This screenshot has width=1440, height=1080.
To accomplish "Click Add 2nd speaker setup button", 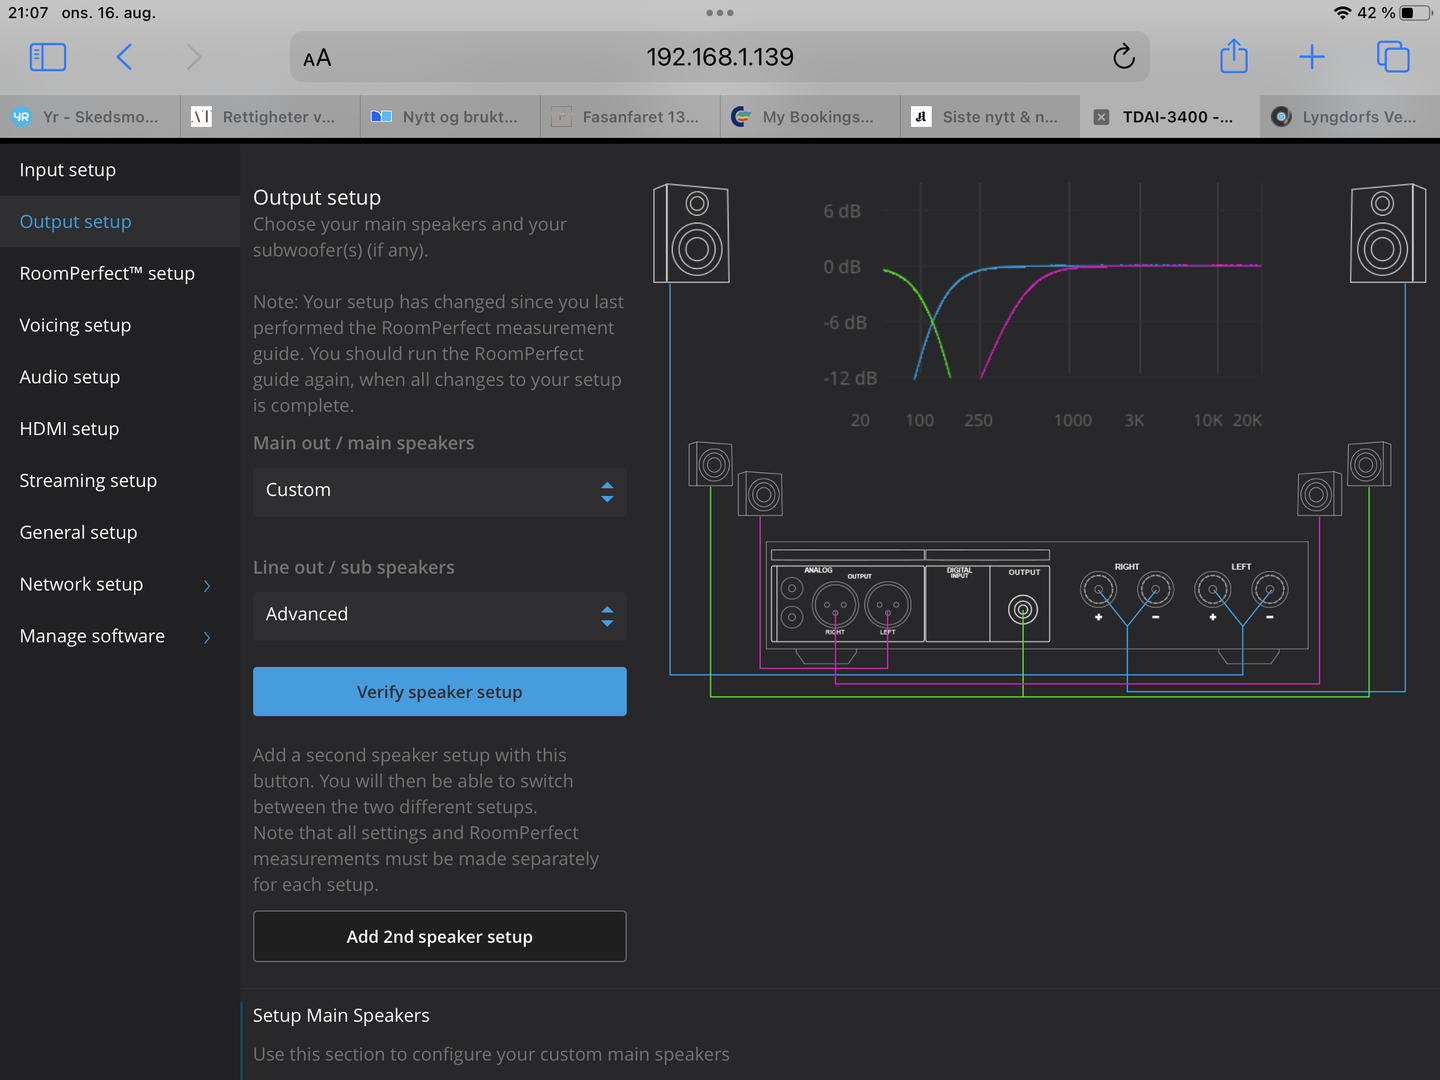I will coord(440,937).
